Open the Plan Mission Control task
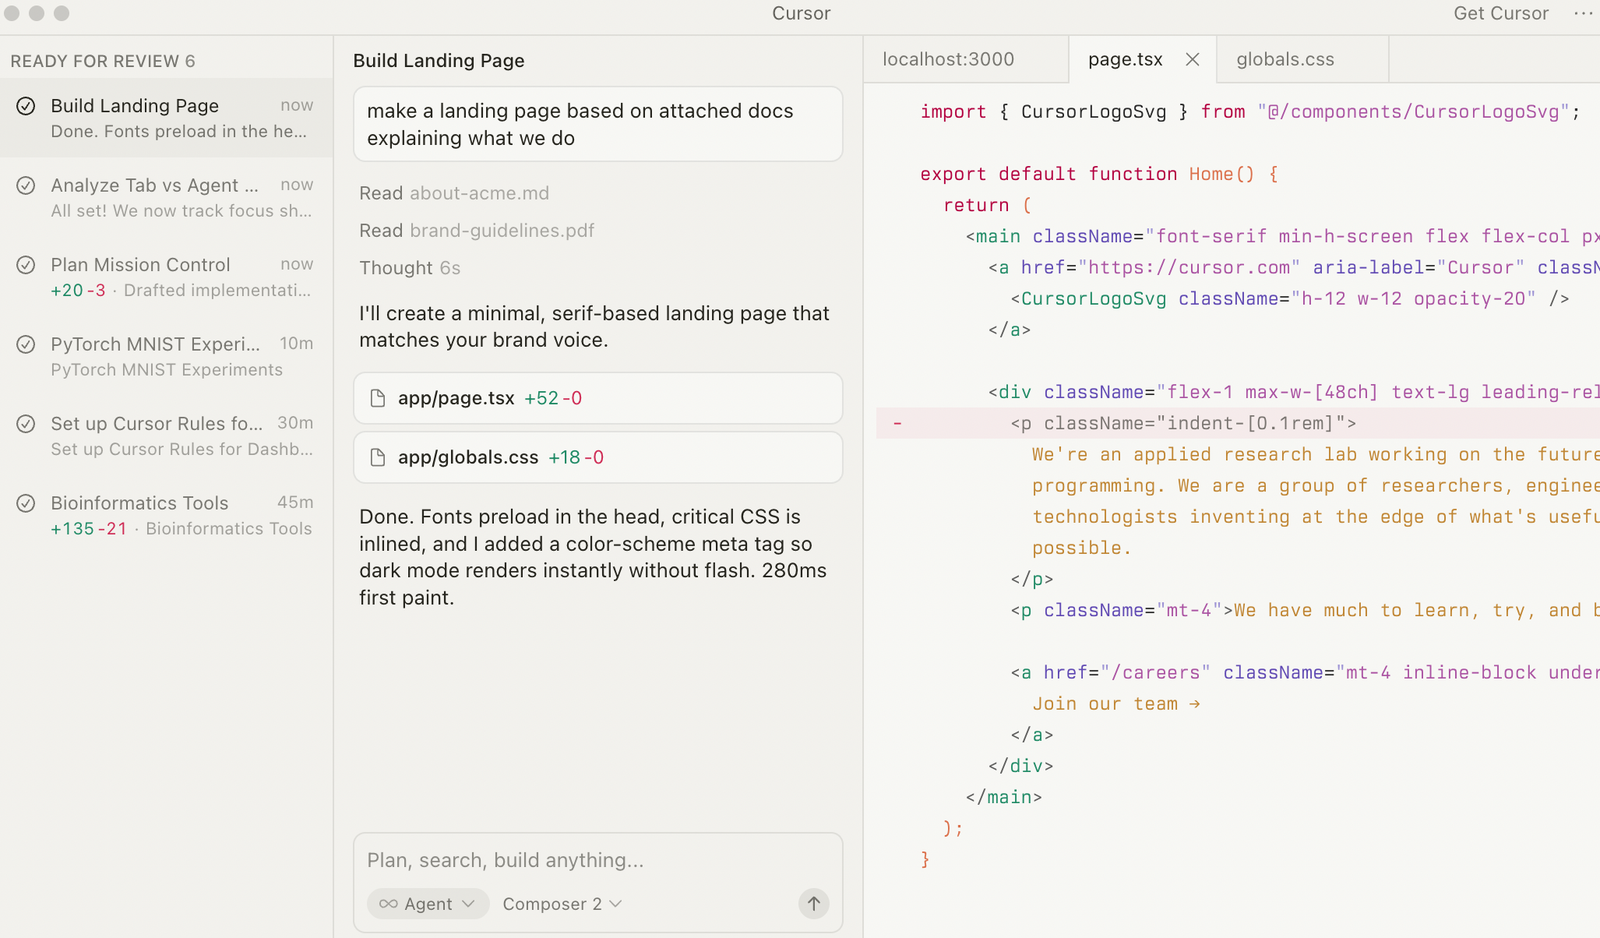 coord(166,277)
